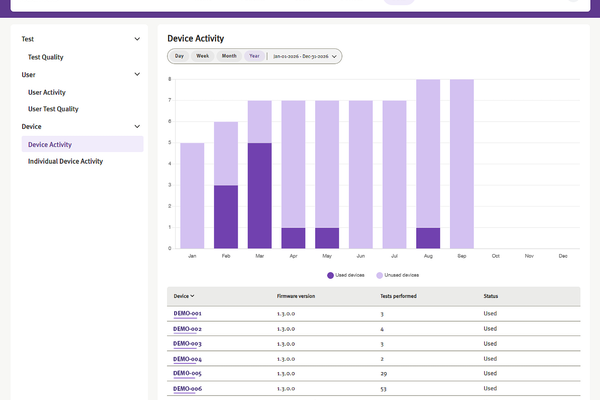Viewport: 600px width, 400px height.
Task: Open device DEMO-006 link
Action: [x=187, y=389]
